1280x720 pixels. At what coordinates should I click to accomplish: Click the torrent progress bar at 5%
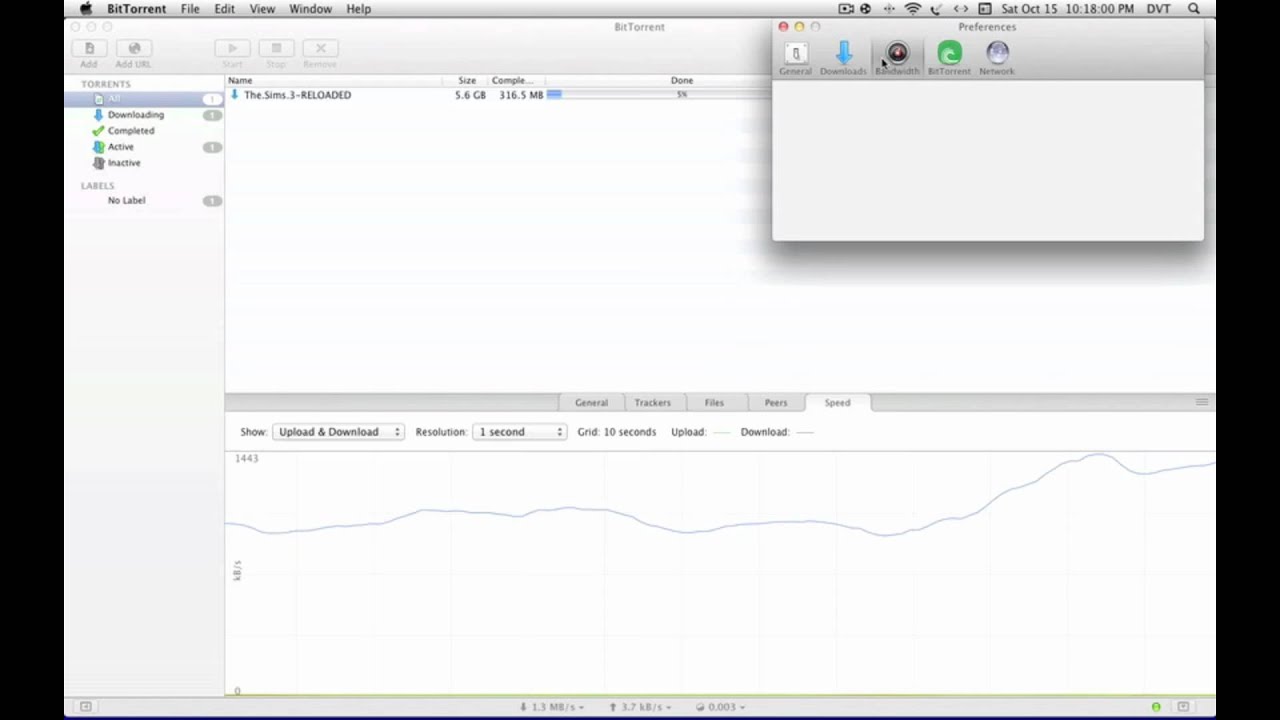click(658, 95)
